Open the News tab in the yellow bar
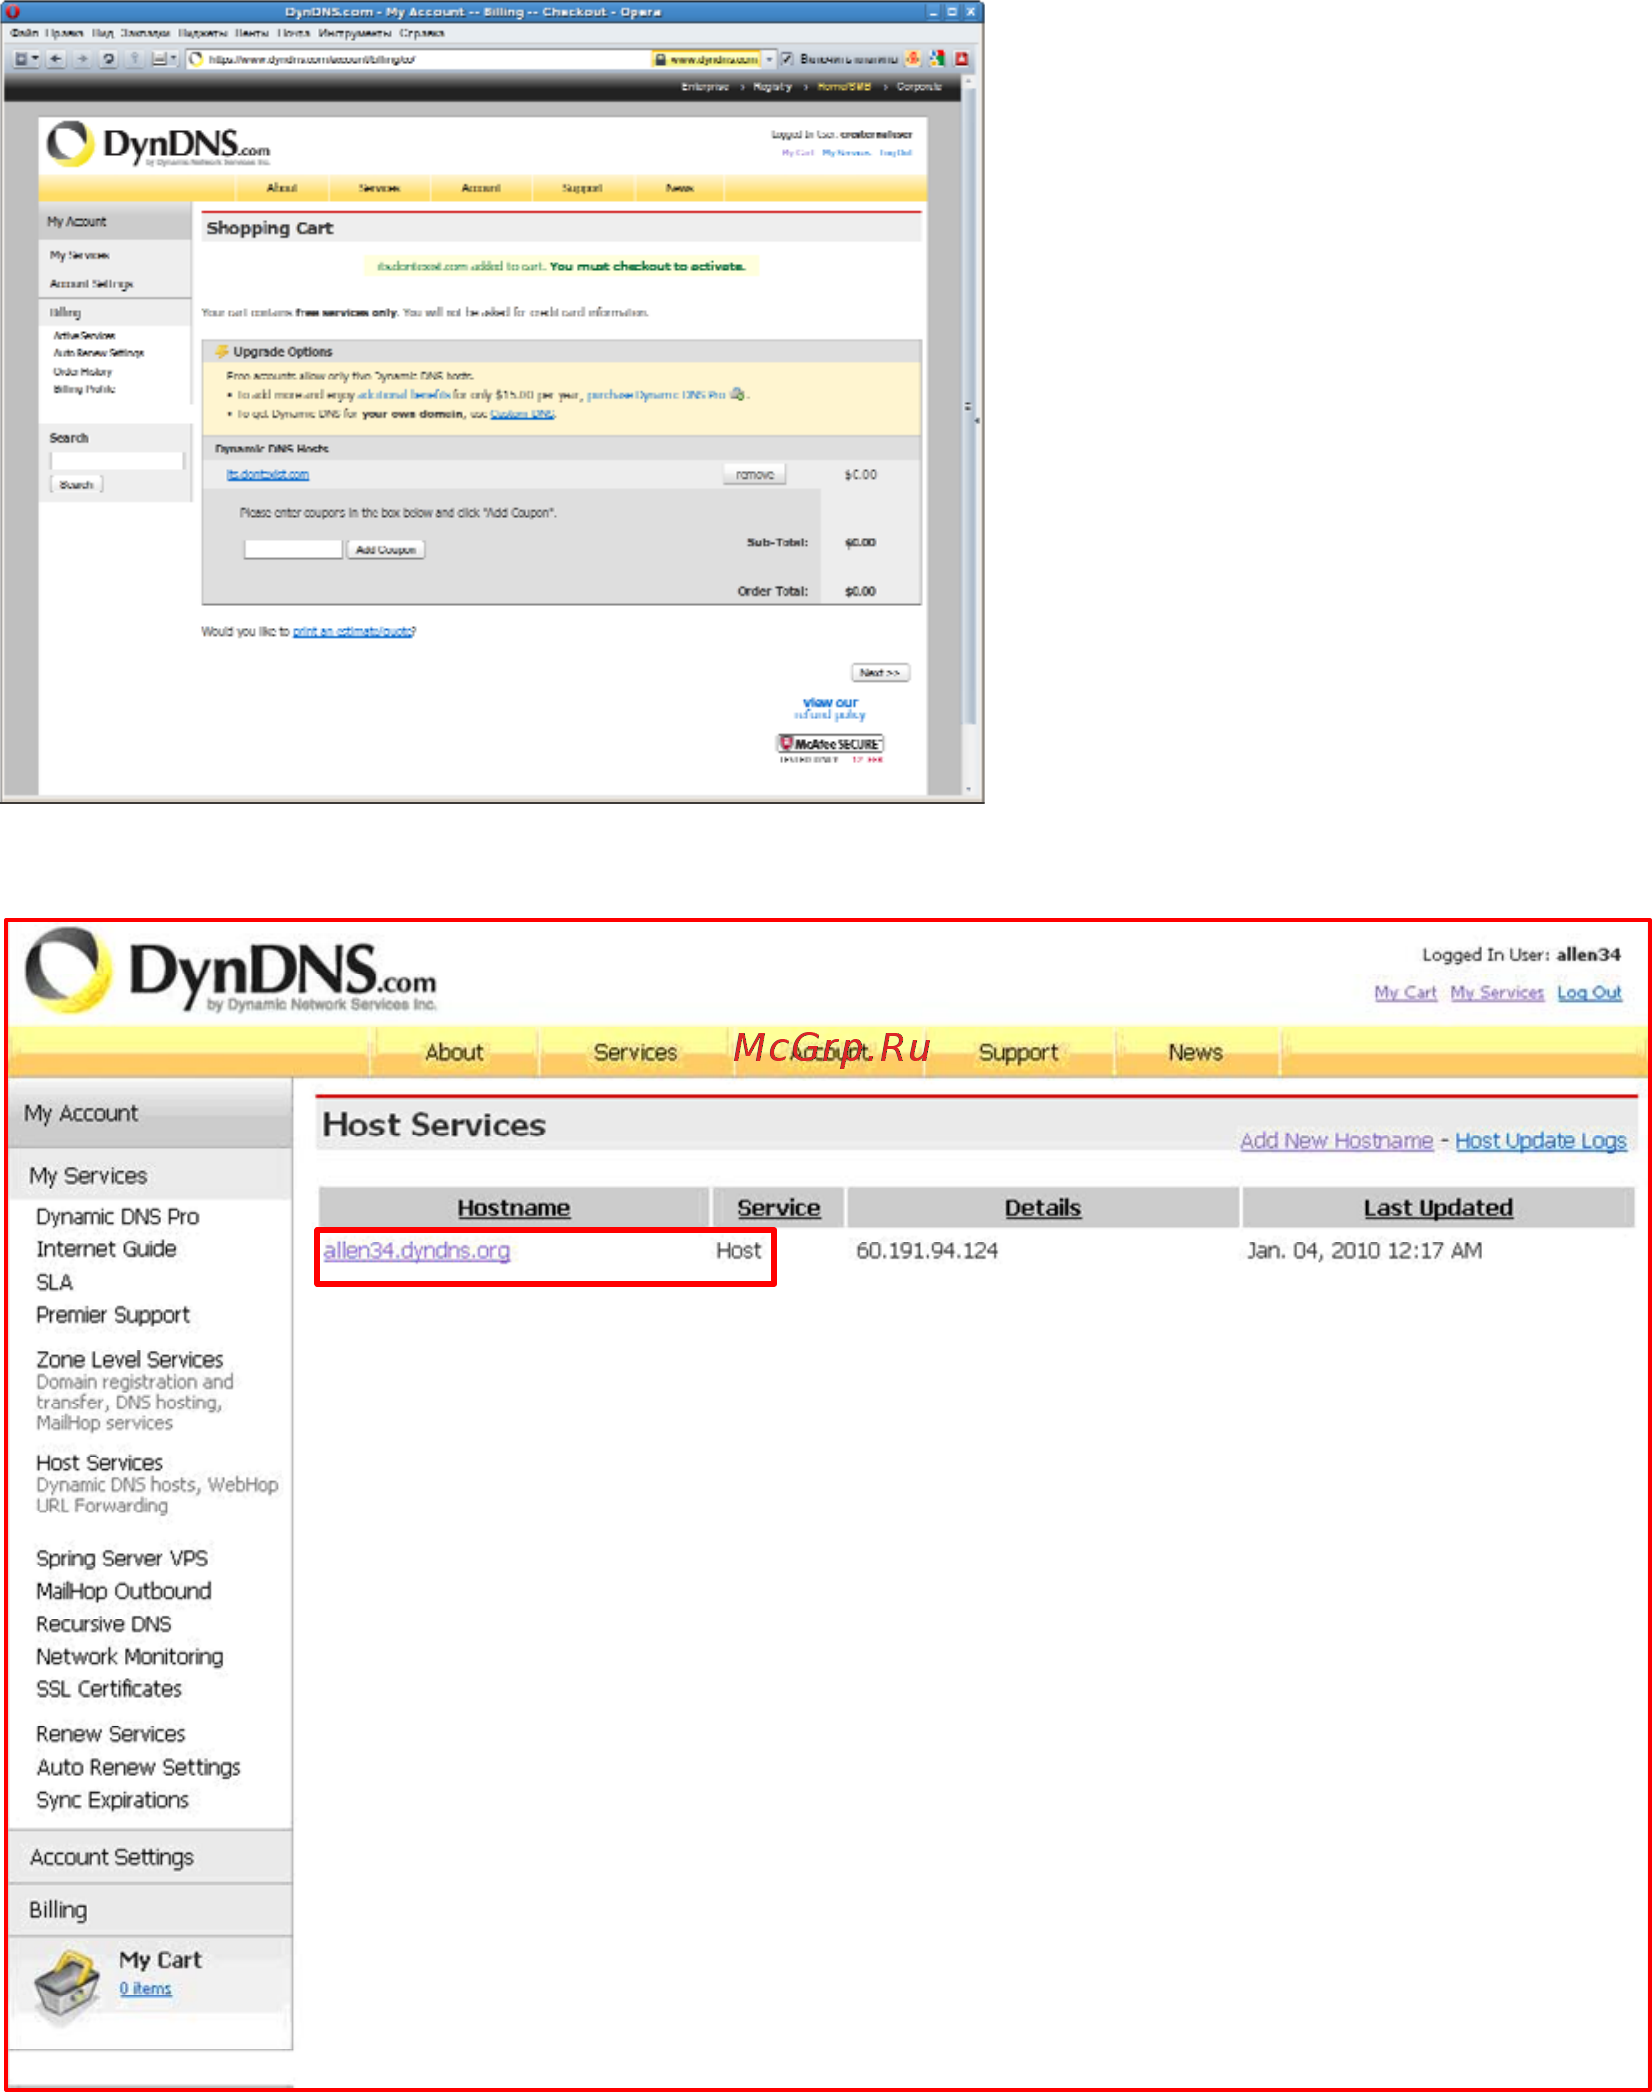This screenshot has width=1652, height=2092. point(1196,1053)
